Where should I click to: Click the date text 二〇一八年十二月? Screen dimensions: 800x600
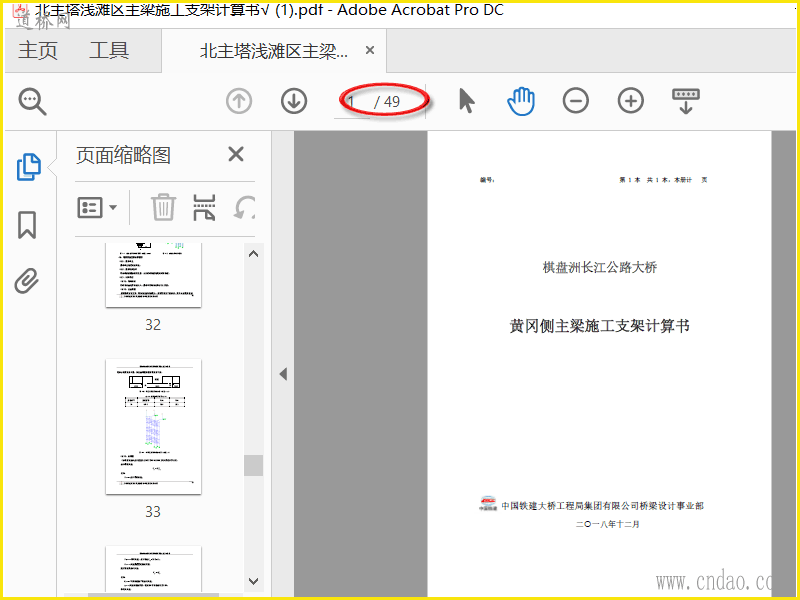pyautogui.click(x=607, y=524)
